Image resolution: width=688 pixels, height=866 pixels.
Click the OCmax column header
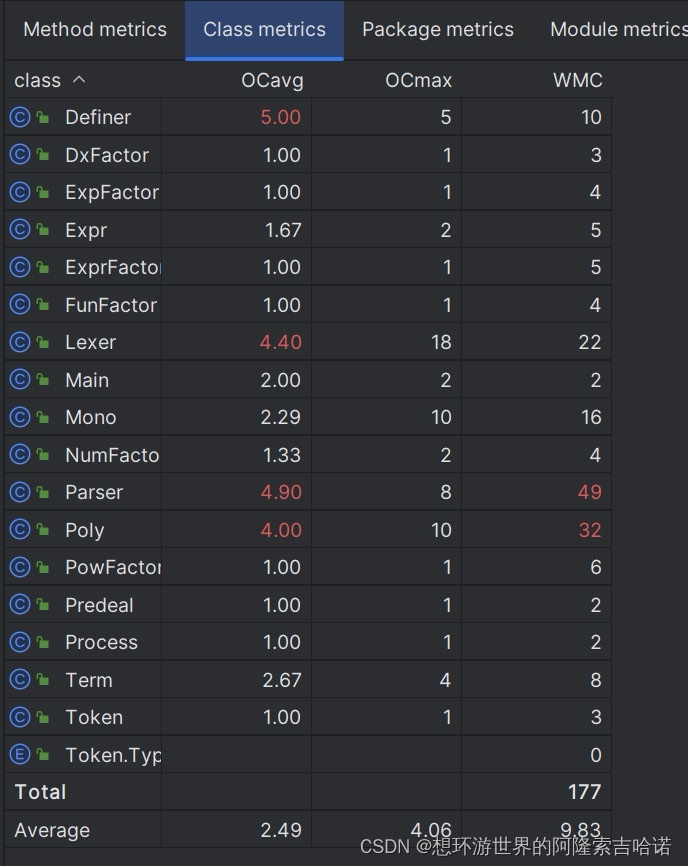tap(419, 81)
